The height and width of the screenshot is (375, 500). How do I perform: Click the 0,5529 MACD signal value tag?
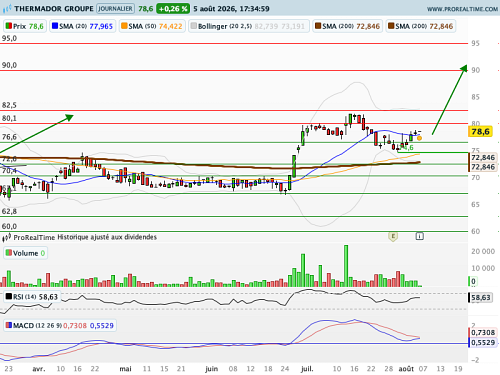[483, 342]
